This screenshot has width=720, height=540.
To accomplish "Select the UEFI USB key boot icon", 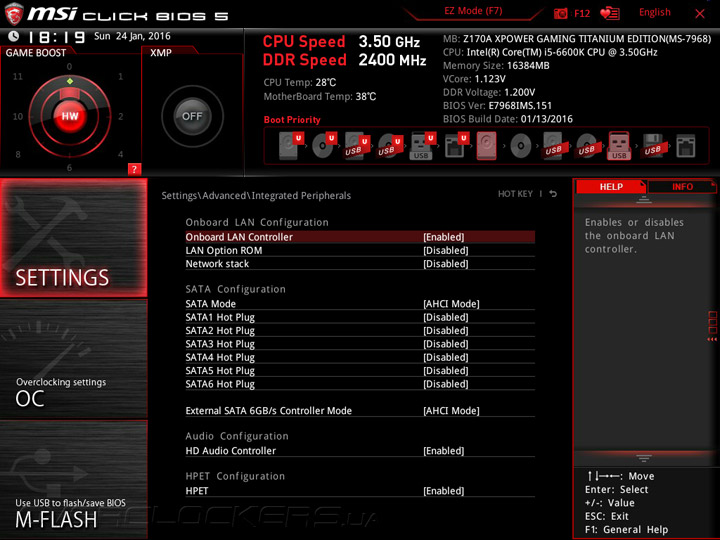I will click(x=422, y=146).
